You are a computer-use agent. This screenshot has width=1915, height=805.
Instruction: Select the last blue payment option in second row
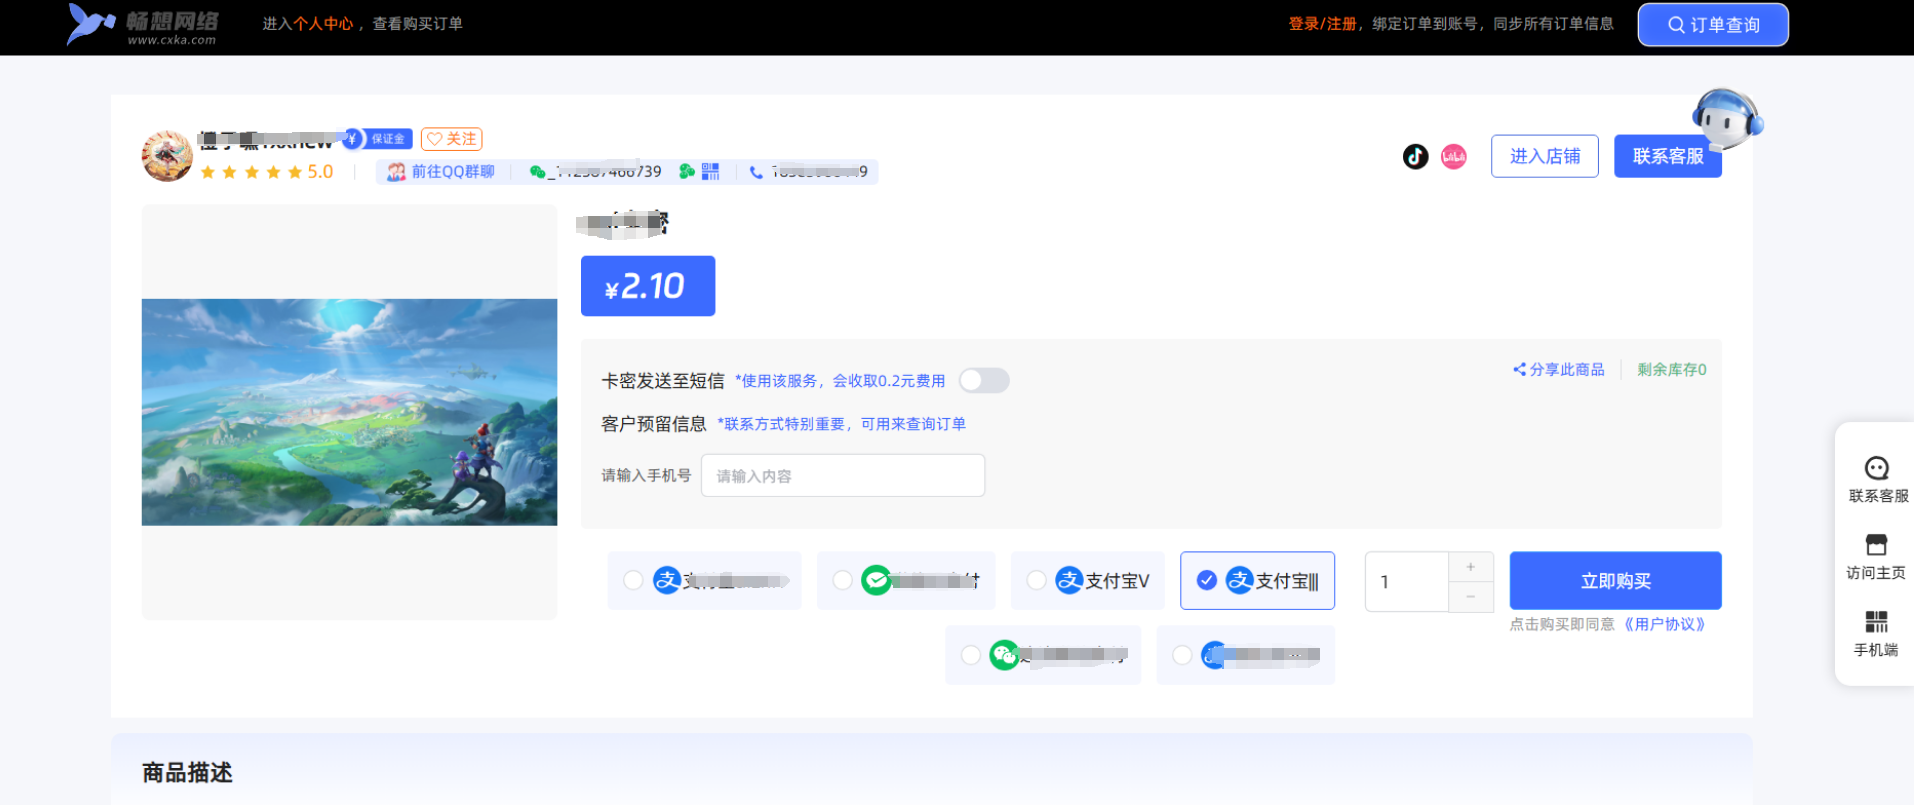[x=1245, y=655]
